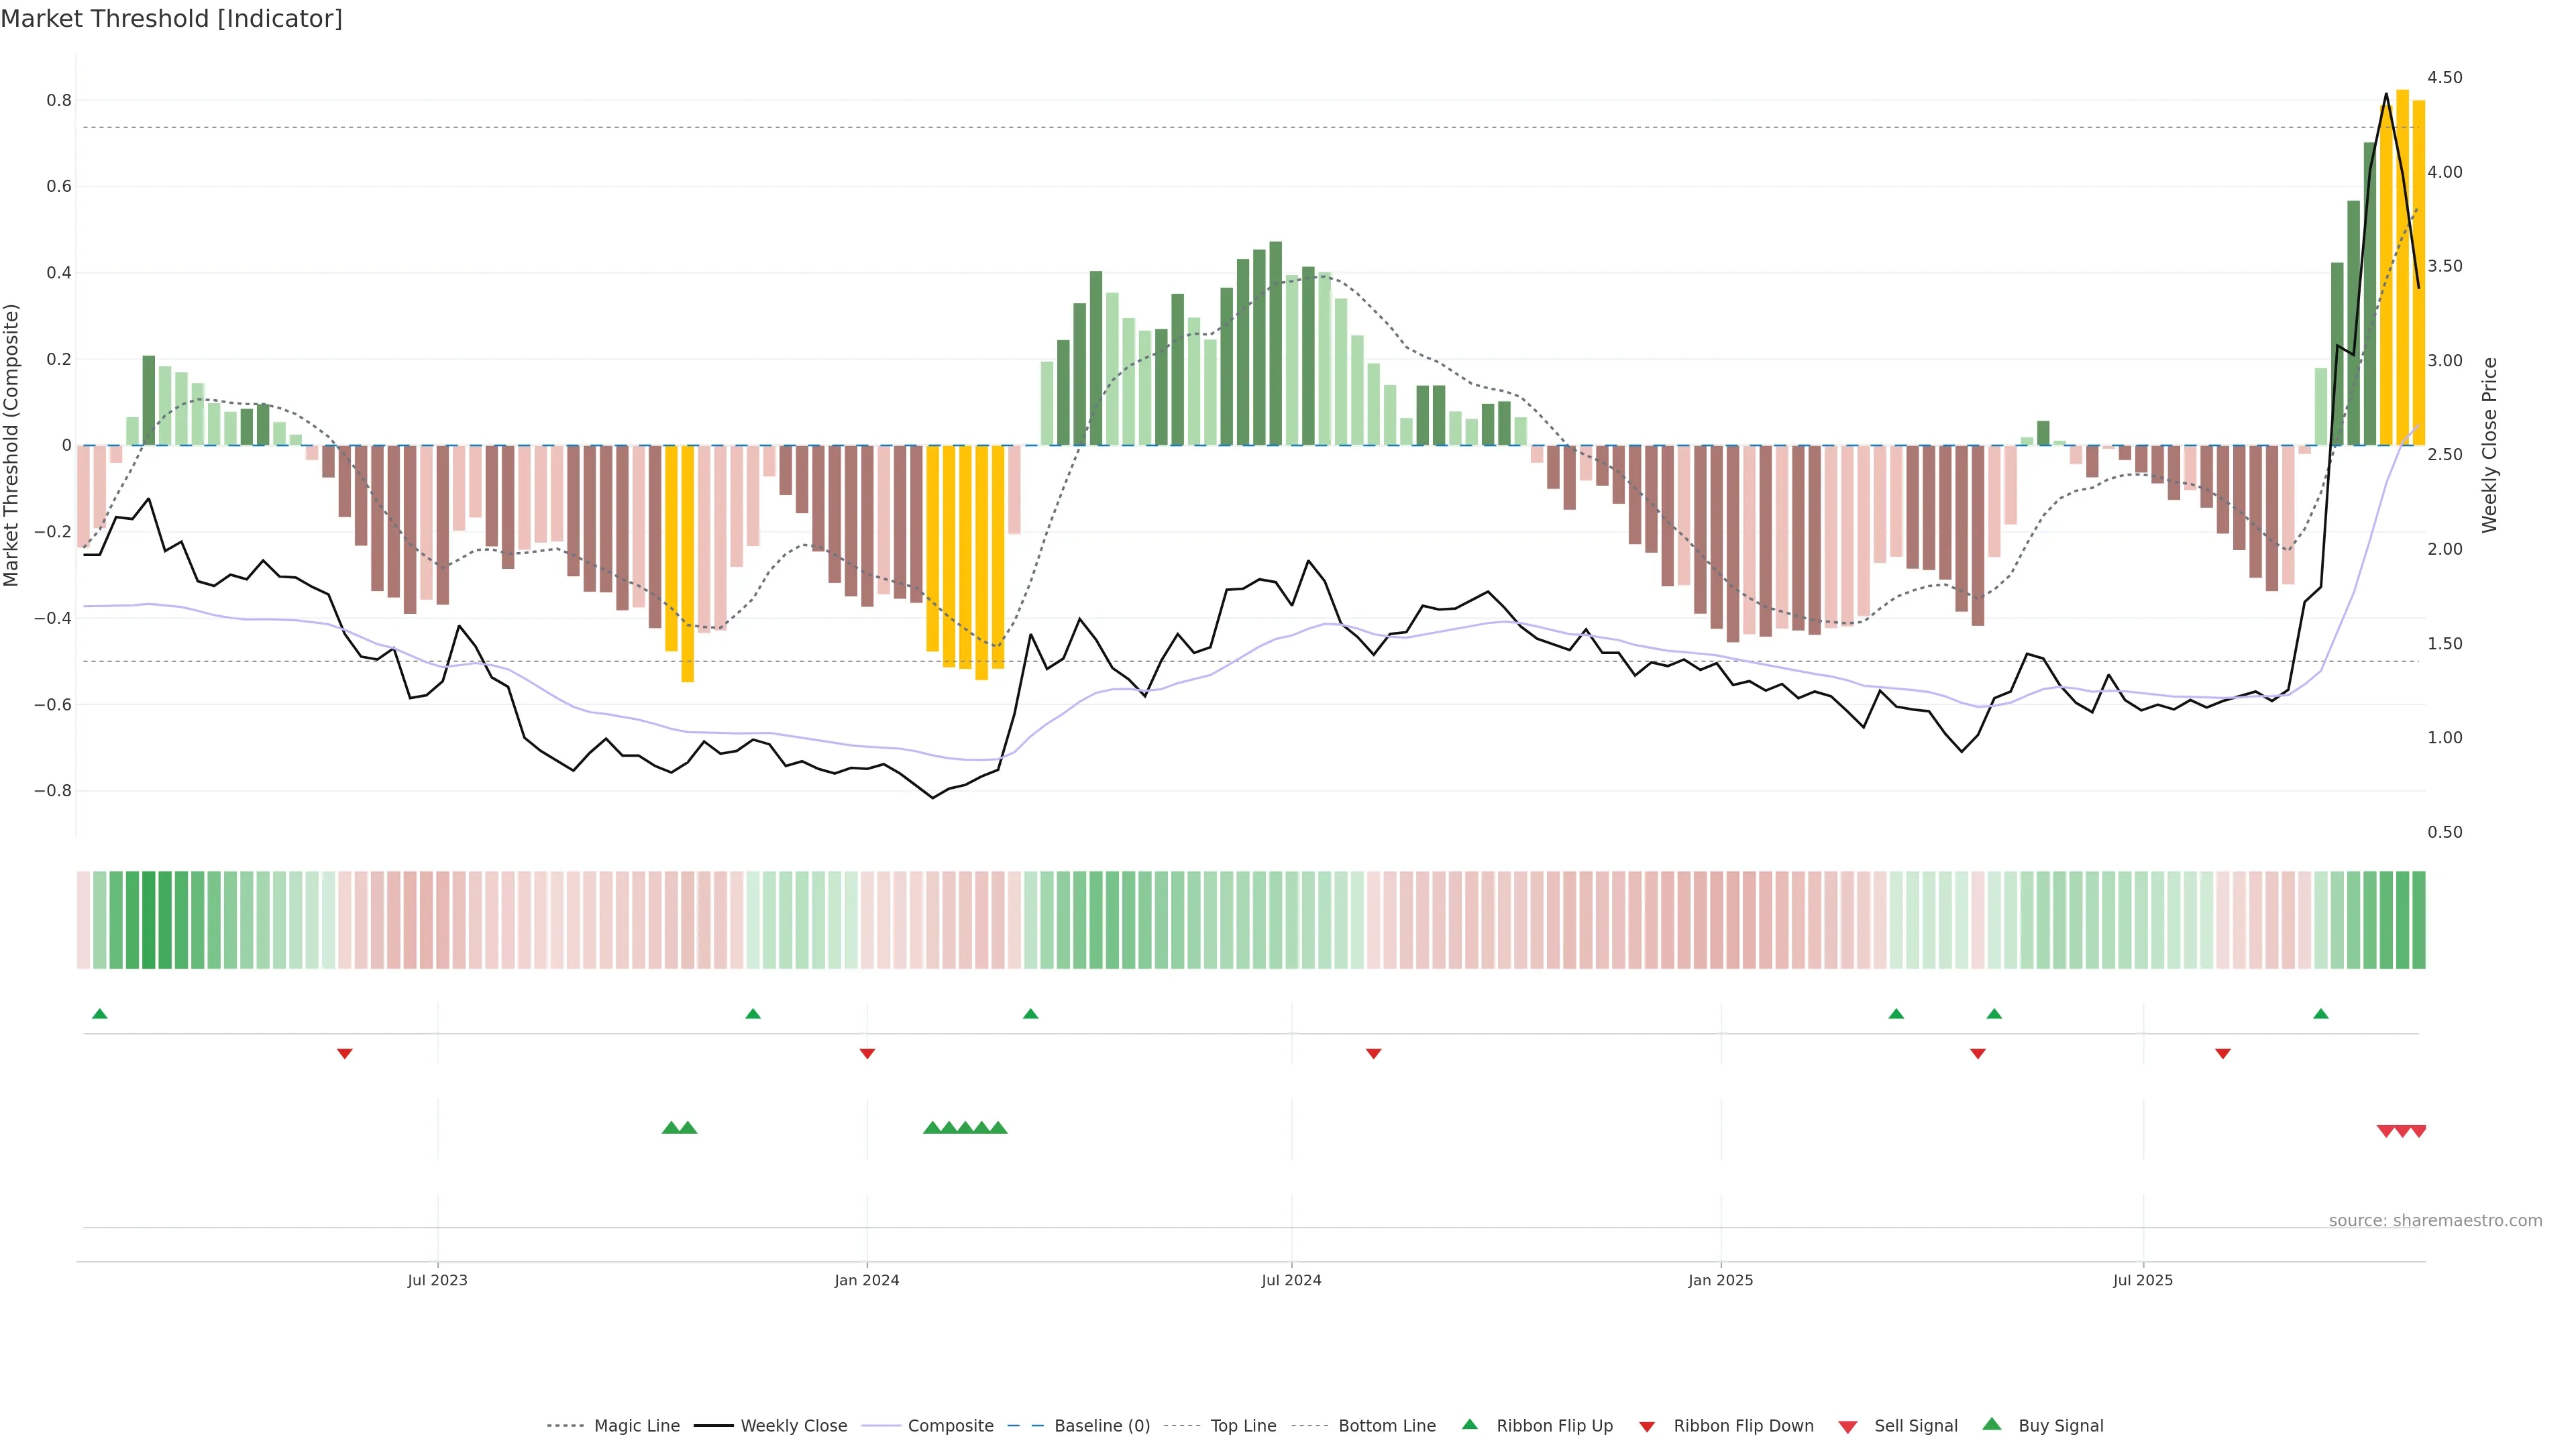The width and height of the screenshot is (2576, 1449).
Task: Click the Buy Signal legend triangle icon
Action: click(1991, 1424)
